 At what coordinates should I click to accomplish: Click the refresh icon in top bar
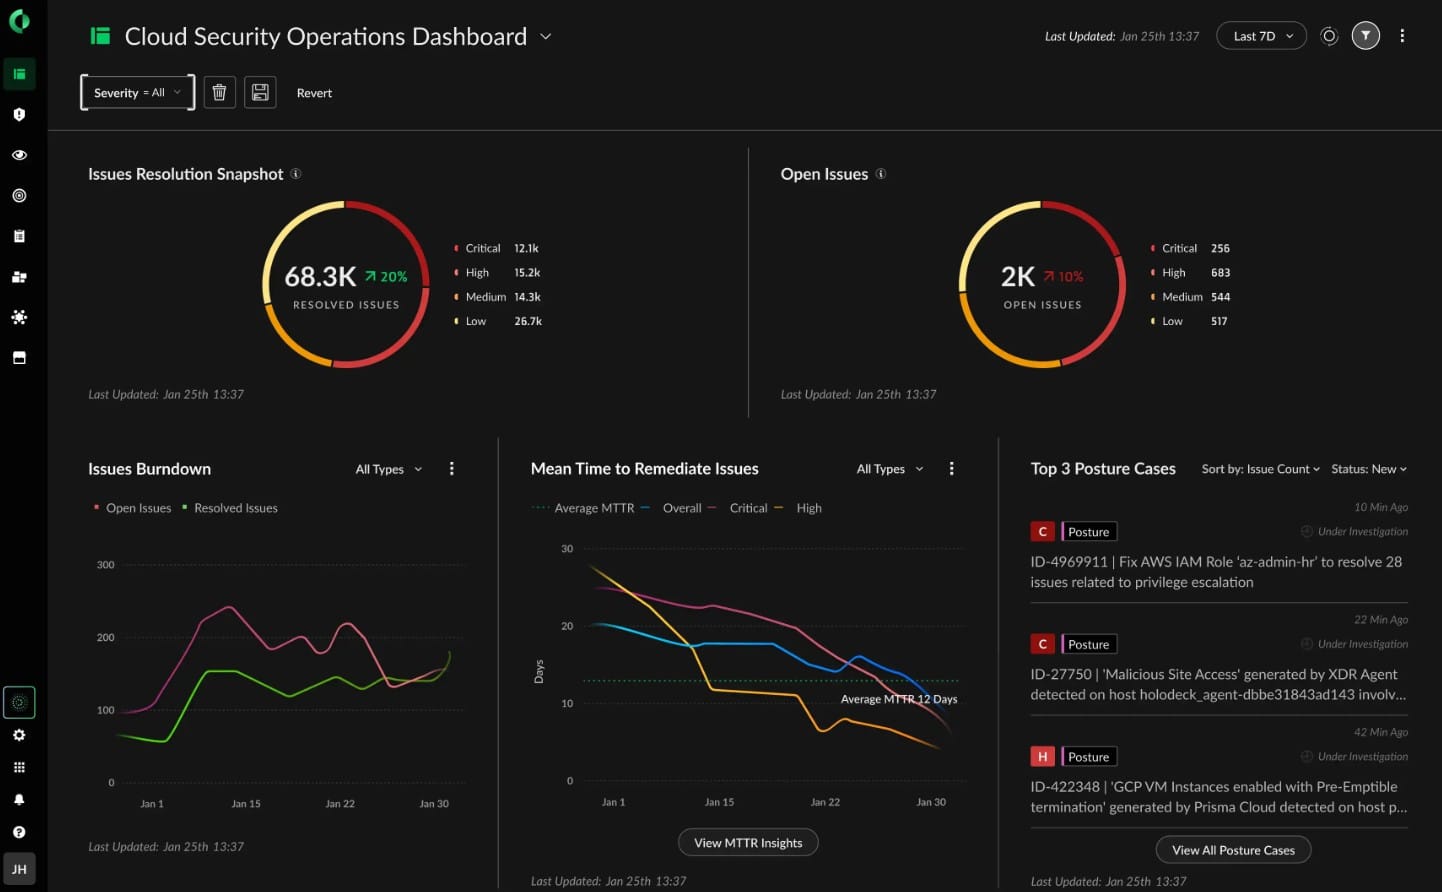click(1329, 36)
